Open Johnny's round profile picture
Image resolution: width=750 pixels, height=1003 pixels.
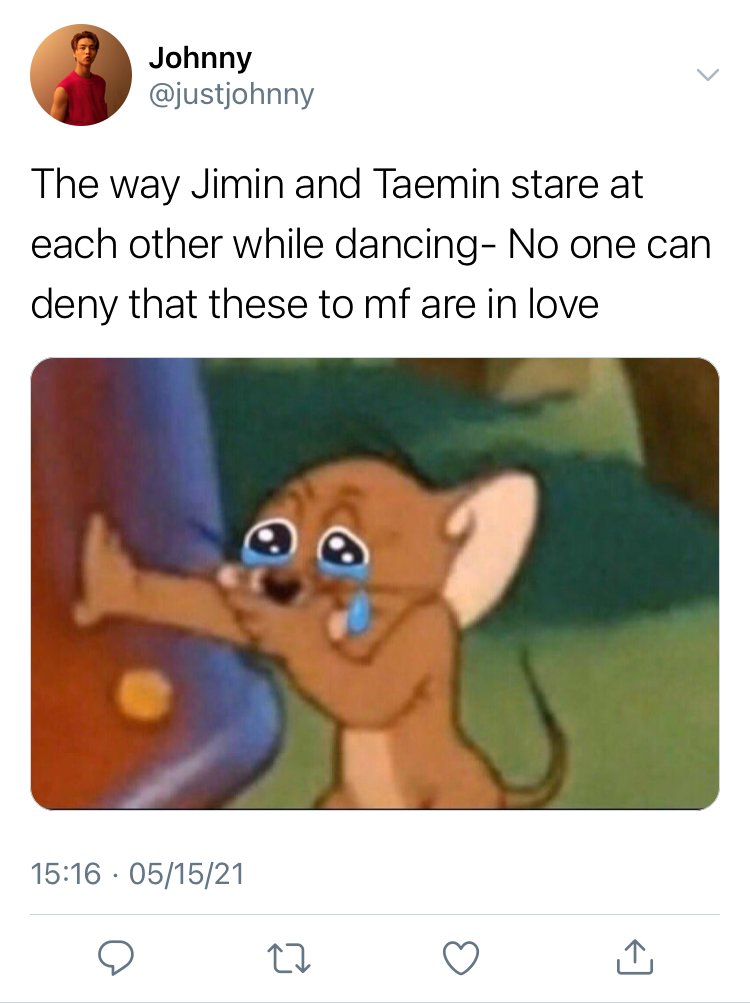[81, 75]
